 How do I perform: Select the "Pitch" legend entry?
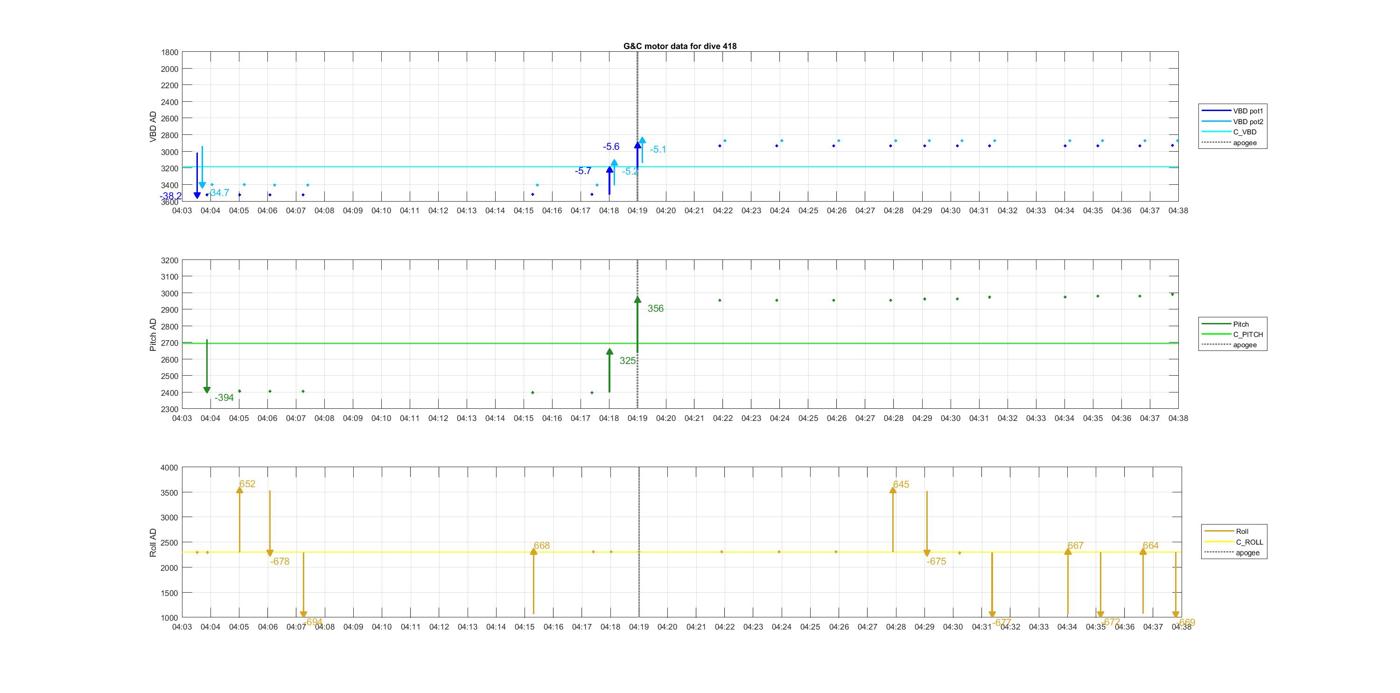coord(1226,324)
